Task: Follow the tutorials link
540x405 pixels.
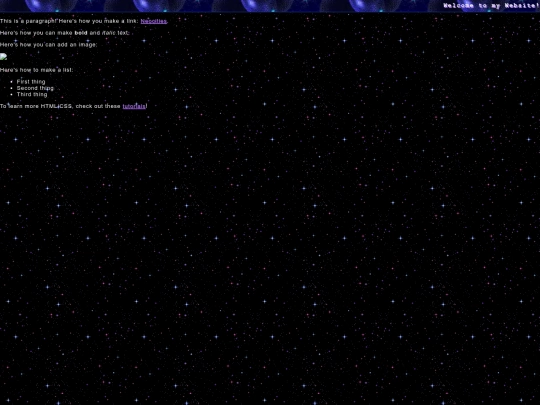Action: 134,106
